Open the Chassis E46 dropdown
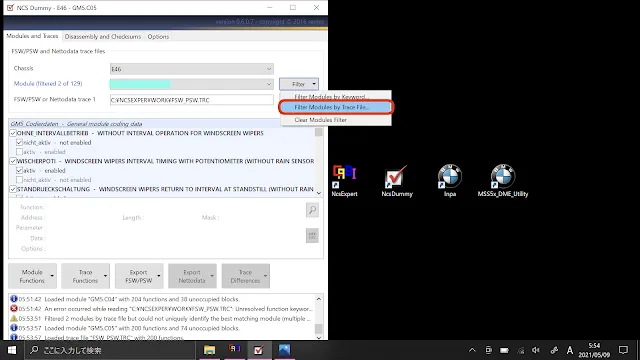The width and height of the screenshot is (640, 360). (191, 69)
